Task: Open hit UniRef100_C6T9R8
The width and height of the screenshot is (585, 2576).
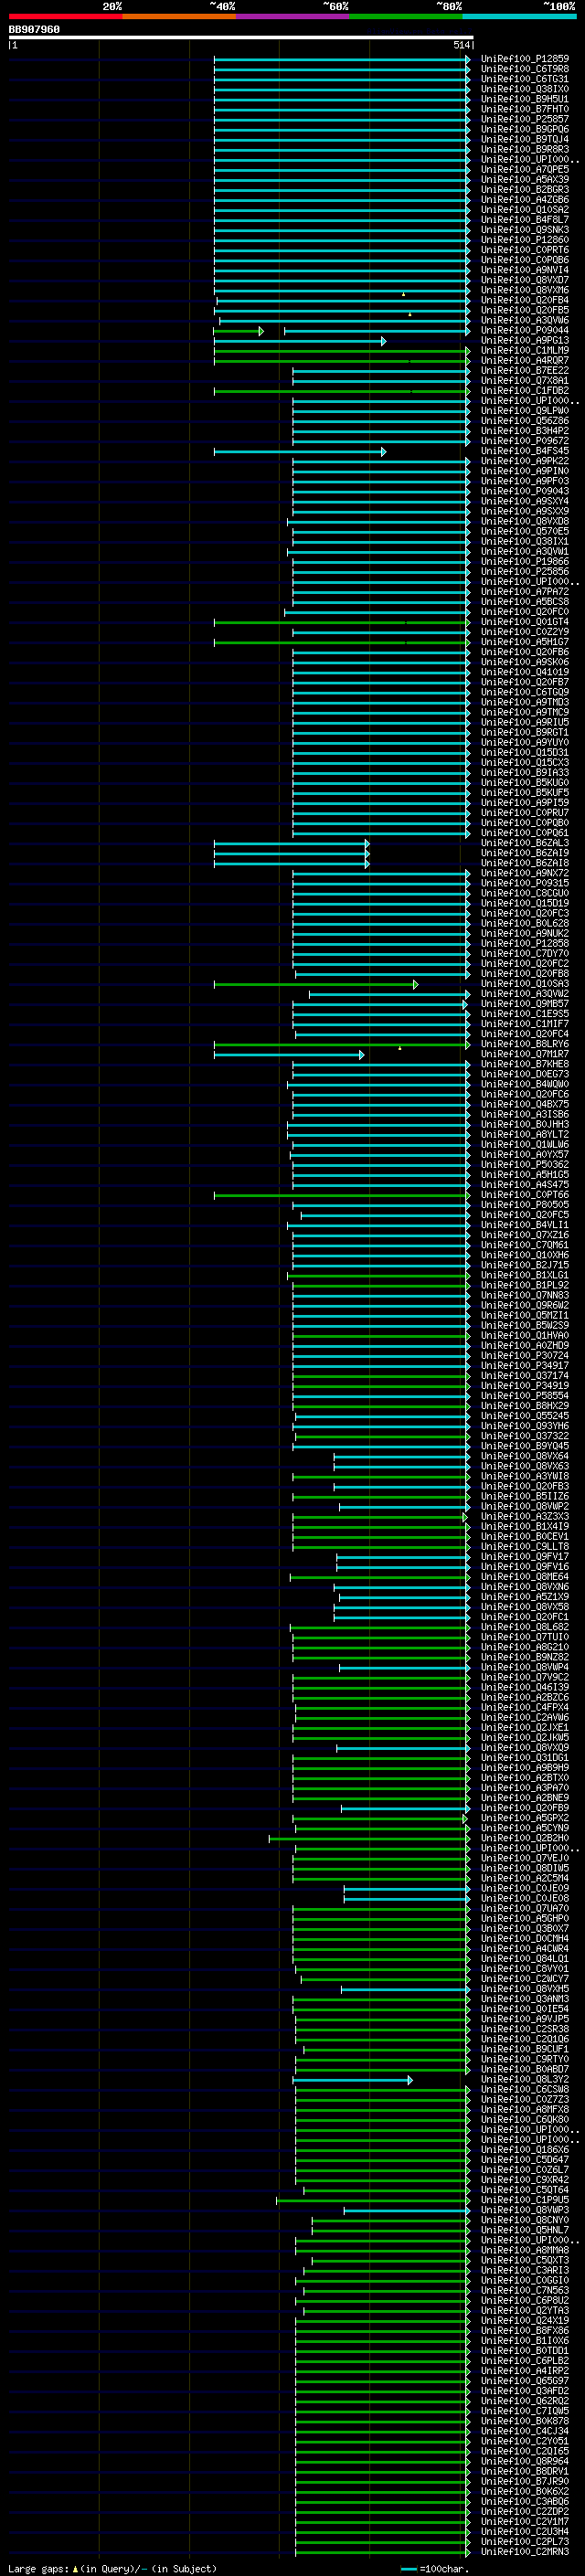Action: click(525, 69)
